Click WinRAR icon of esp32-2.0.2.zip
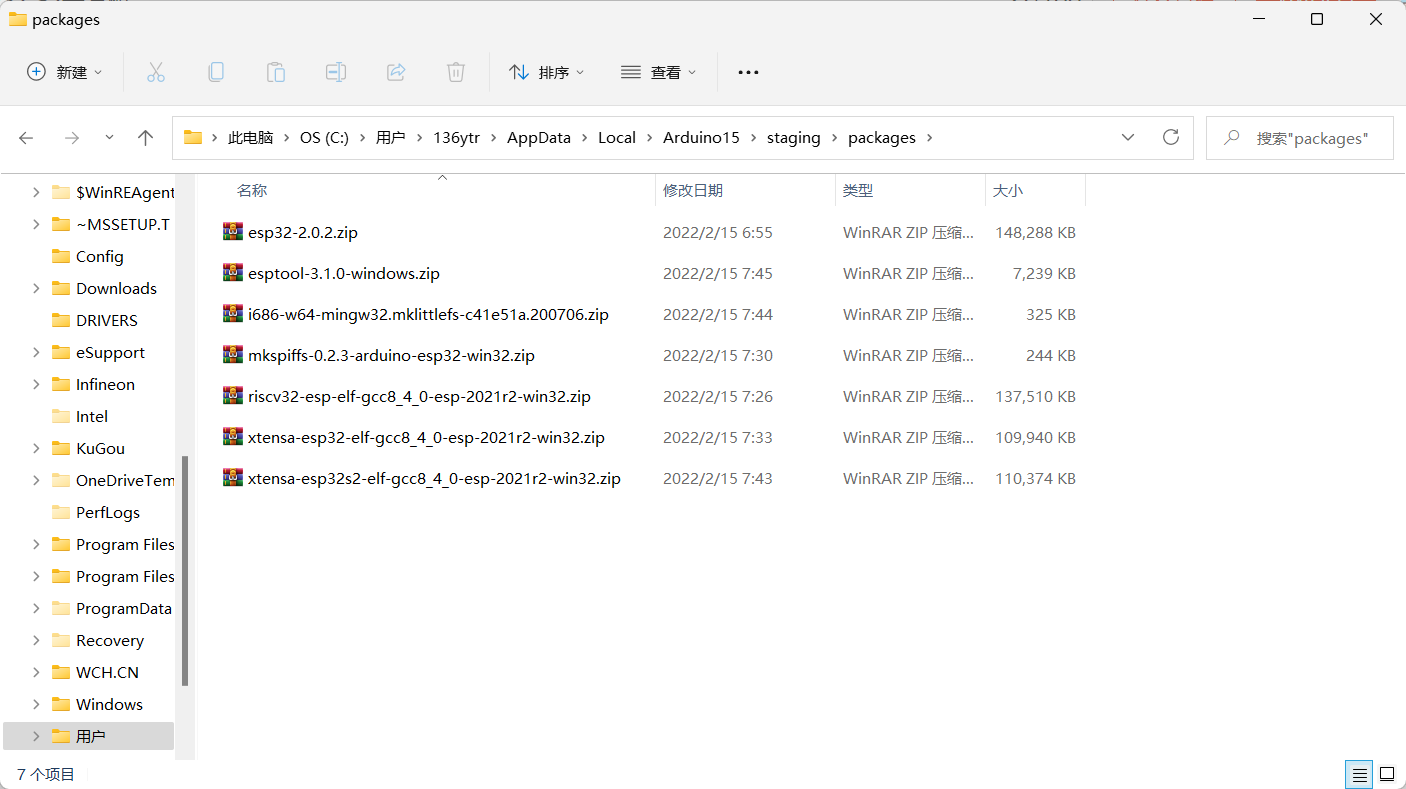 coord(233,232)
